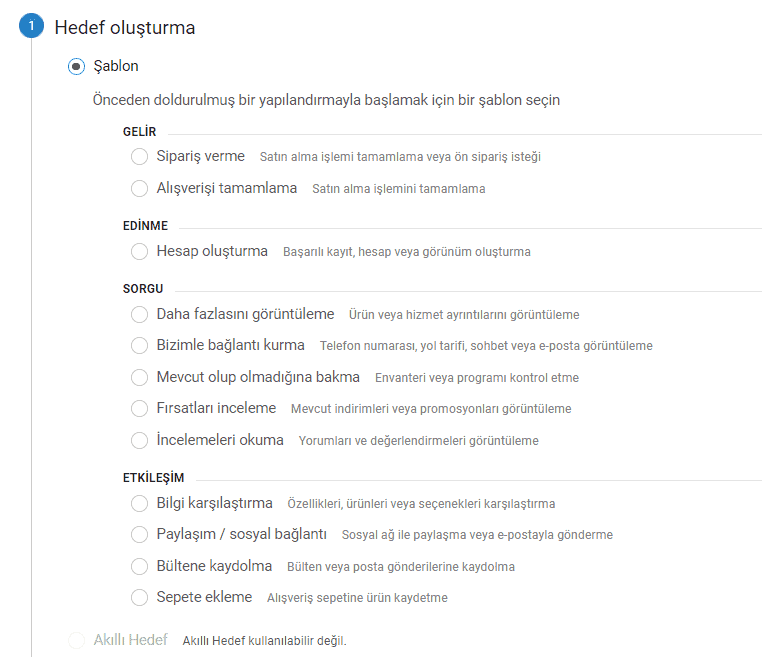Select Alışverişi tamamlama template option
This screenshot has width=769, height=657.
click(140, 188)
